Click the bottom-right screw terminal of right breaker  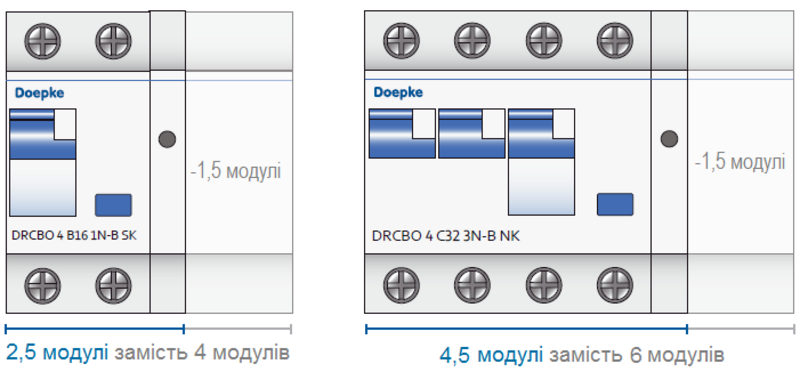[x=615, y=284]
